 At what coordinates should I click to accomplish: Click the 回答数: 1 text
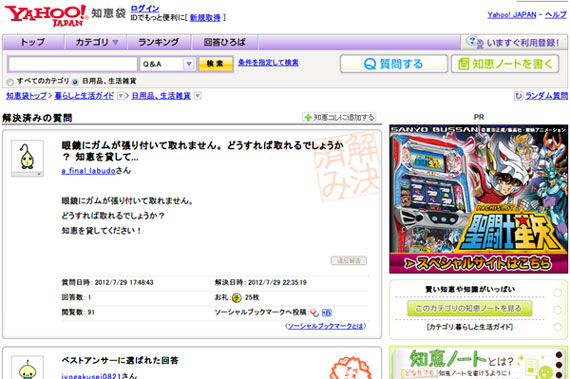[x=76, y=297]
